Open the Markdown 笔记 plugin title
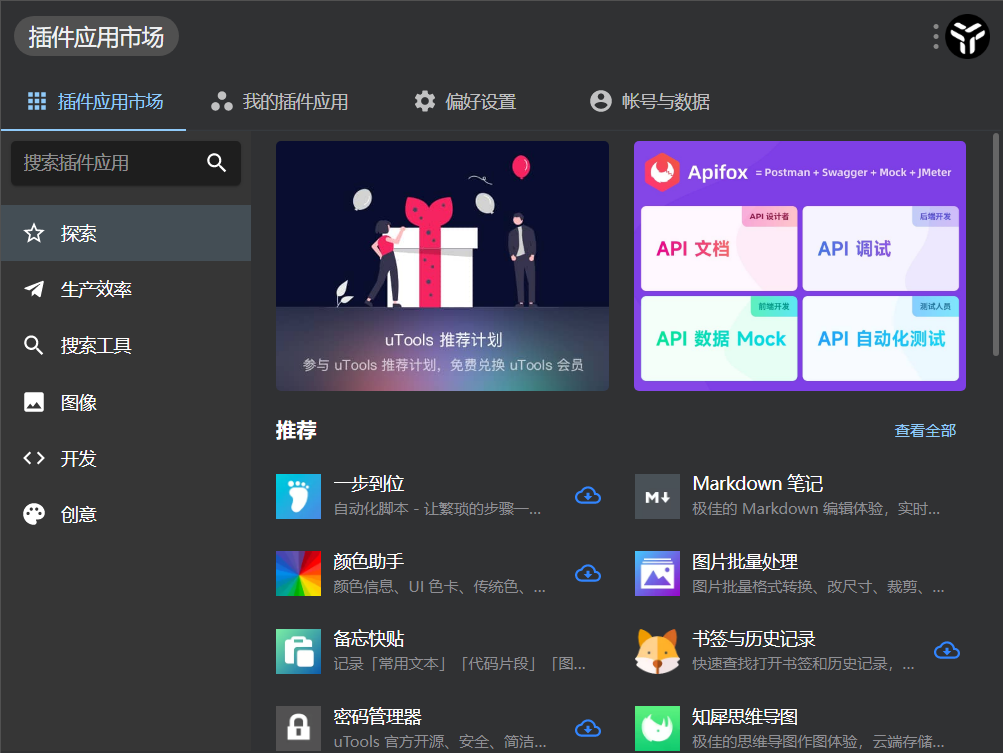Image resolution: width=1003 pixels, height=753 pixels. (757, 484)
